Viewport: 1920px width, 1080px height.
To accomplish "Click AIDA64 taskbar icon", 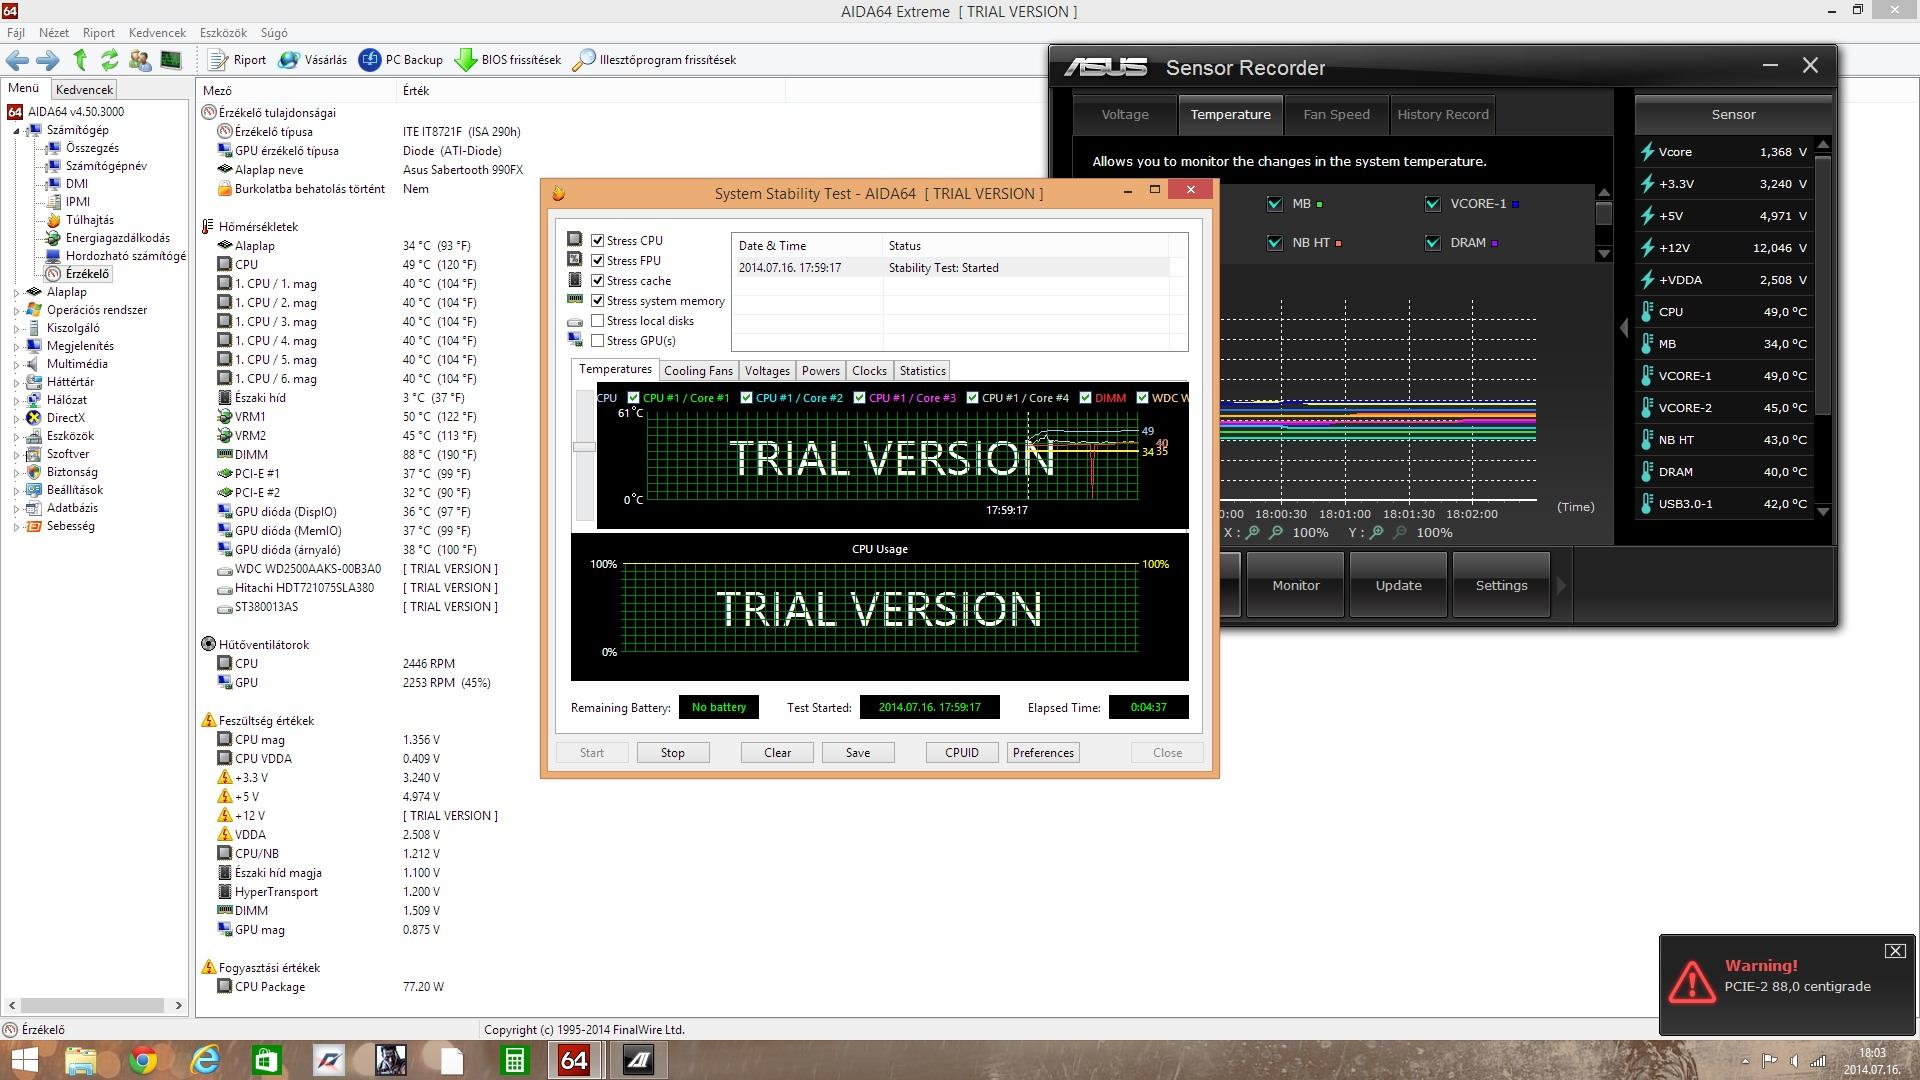I will [575, 1060].
